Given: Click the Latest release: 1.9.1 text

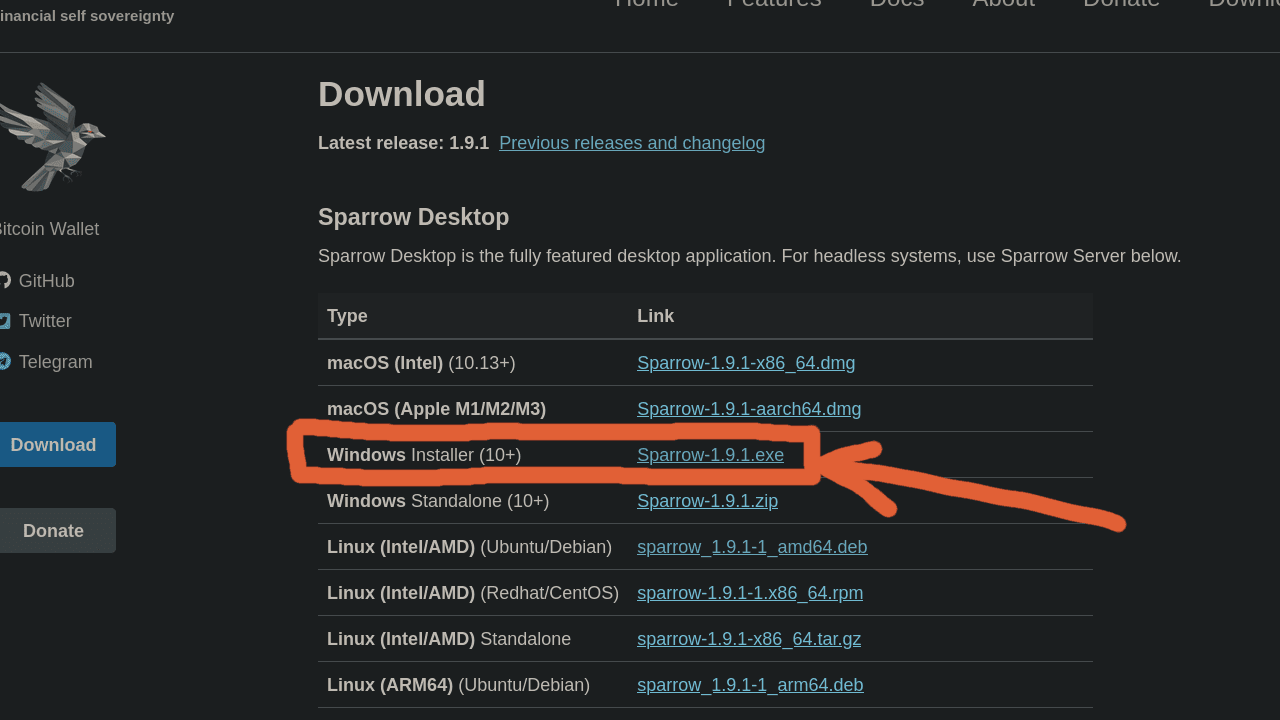Looking at the screenshot, I should [403, 143].
